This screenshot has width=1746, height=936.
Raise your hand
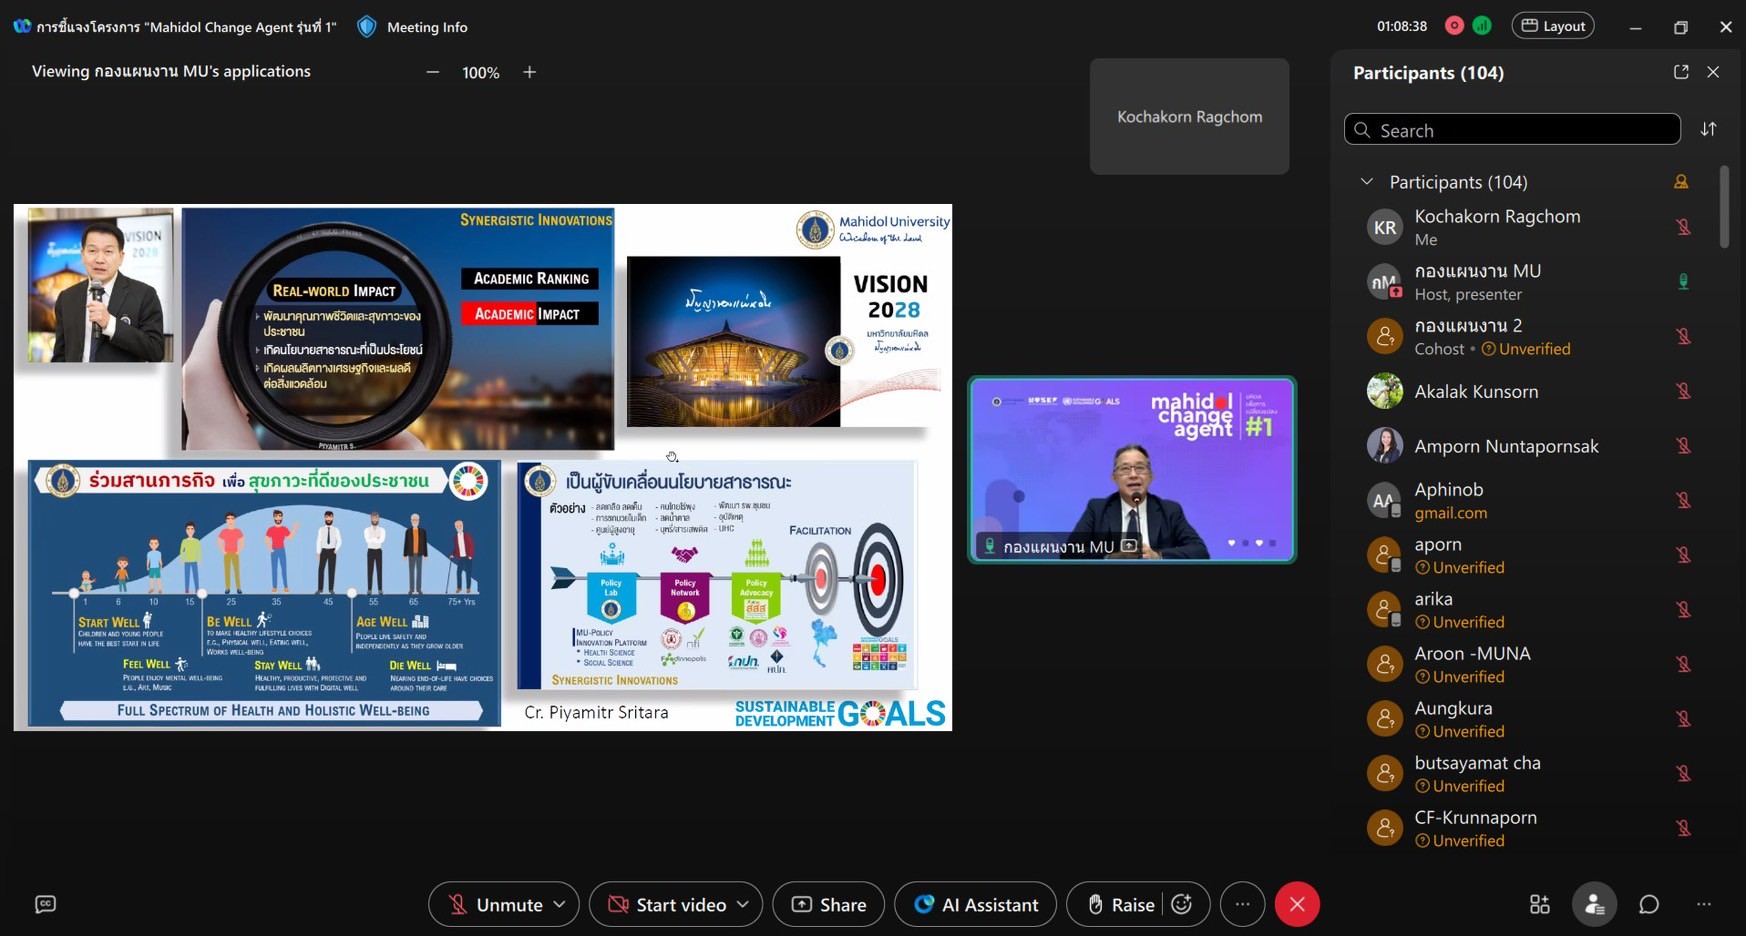click(1120, 904)
